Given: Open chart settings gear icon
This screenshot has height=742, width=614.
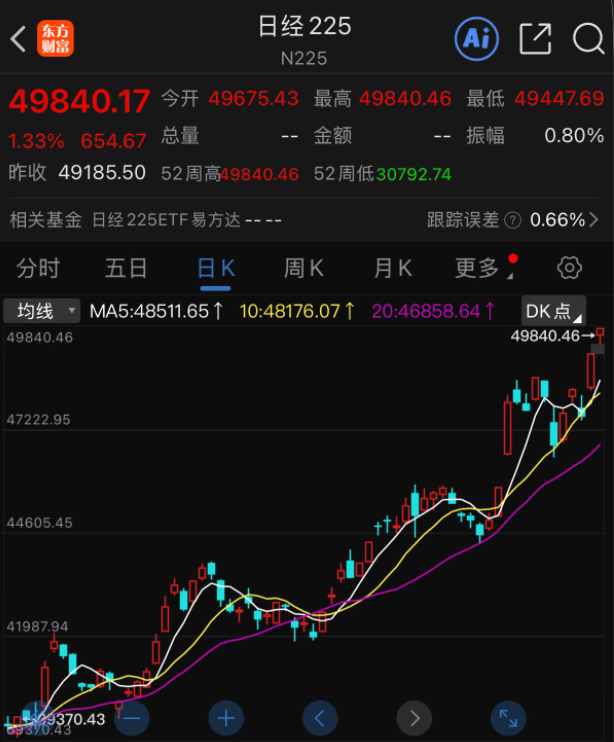Looking at the screenshot, I should coord(569,268).
